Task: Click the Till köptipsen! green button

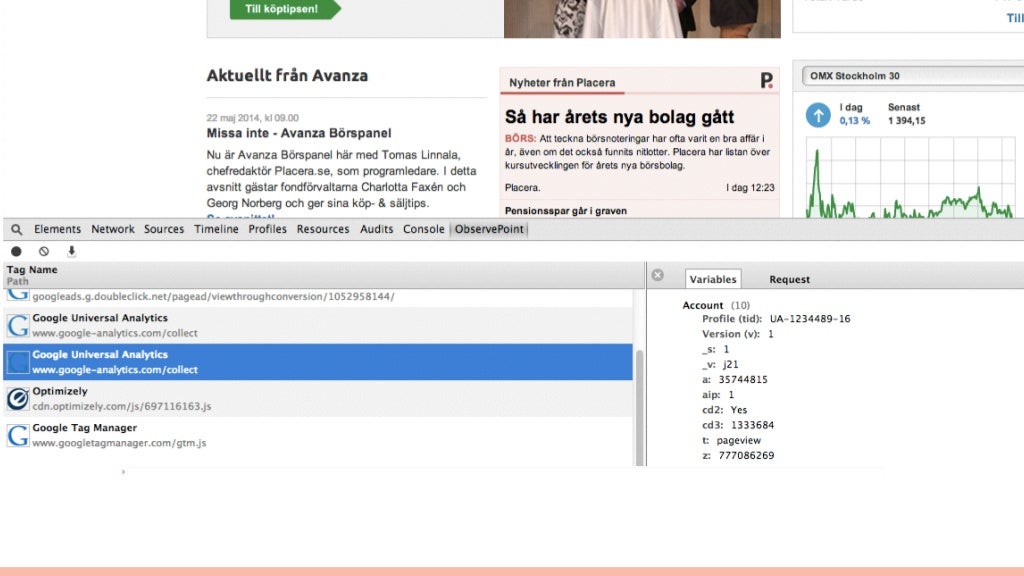Action: 285,9
